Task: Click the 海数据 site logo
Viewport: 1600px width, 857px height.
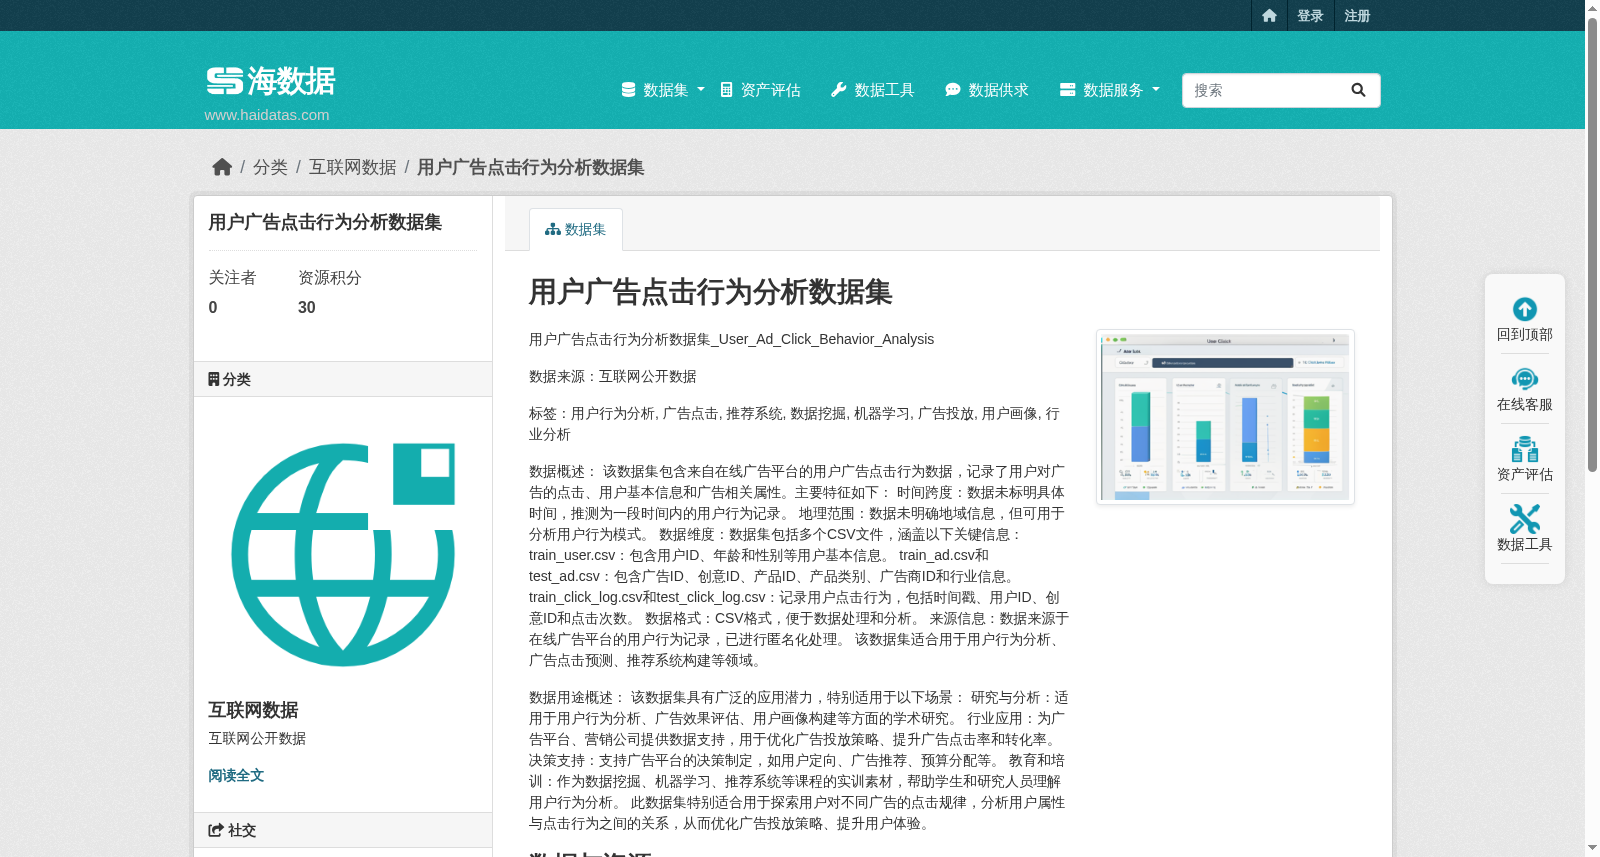Action: click(x=270, y=81)
